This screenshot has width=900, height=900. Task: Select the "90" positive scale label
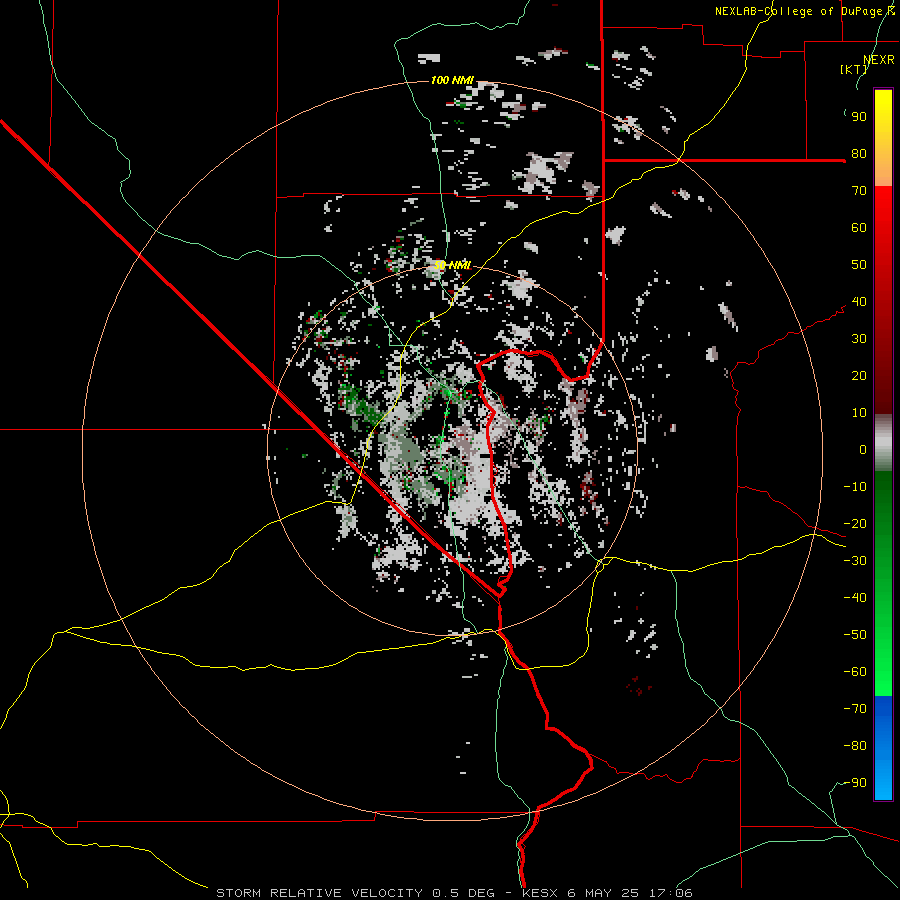point(859,117)
